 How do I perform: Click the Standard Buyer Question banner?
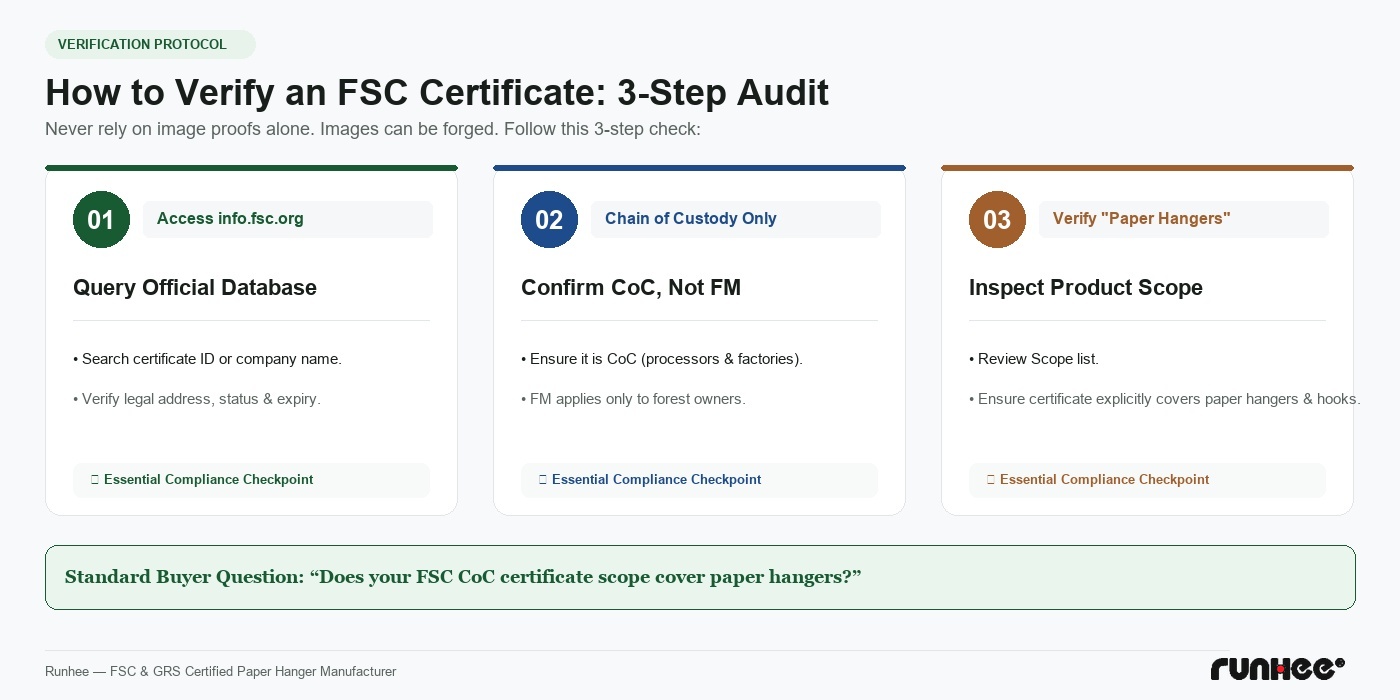pos(700,577)
